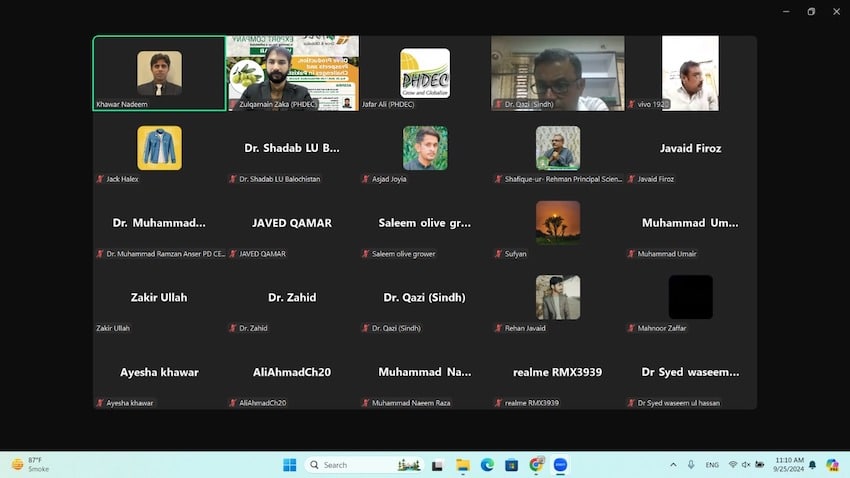Open the weather widget showing 87°F Smoke
This screenshot has width=850, height=478.
point(30,465)
